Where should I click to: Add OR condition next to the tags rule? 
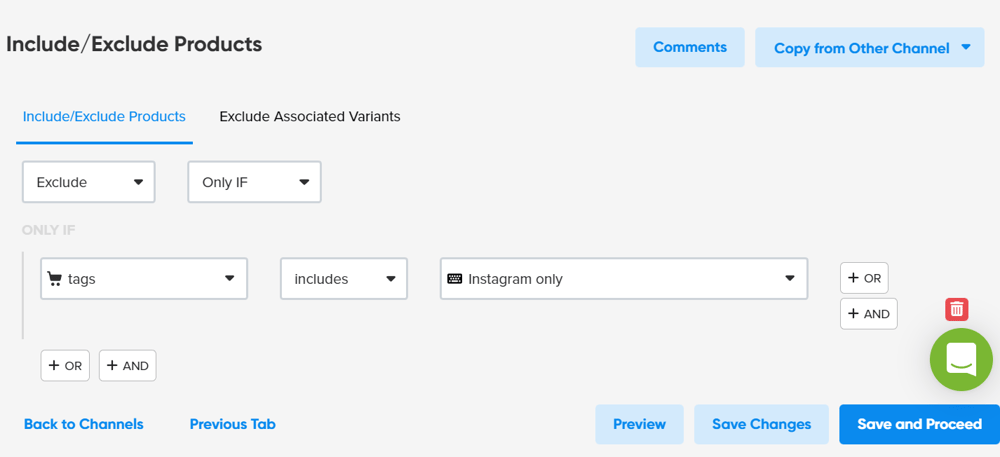[x=864, y=278]
